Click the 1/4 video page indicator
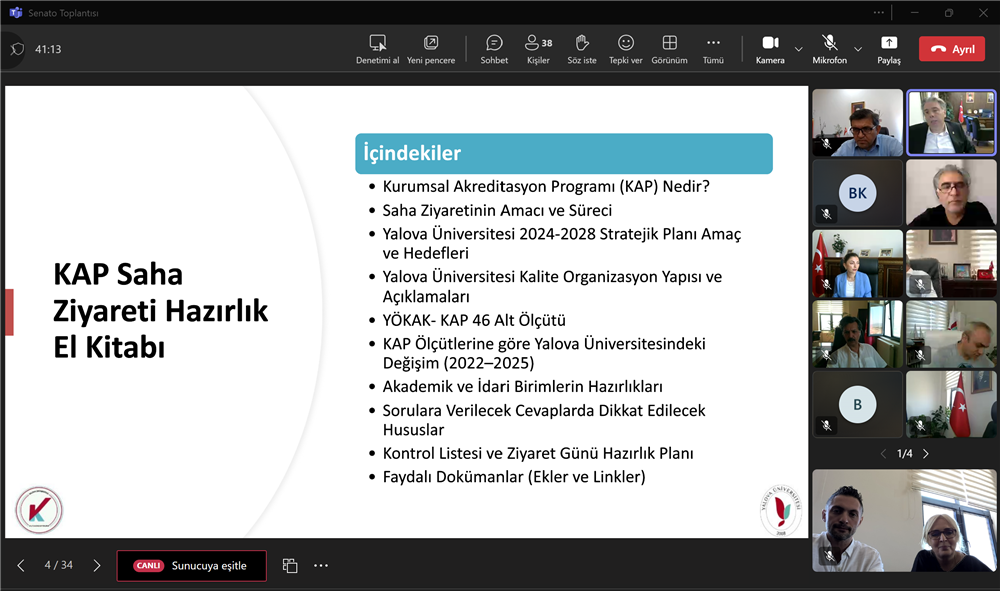This screenshot has height=591, width=1000. pos(904,454)
